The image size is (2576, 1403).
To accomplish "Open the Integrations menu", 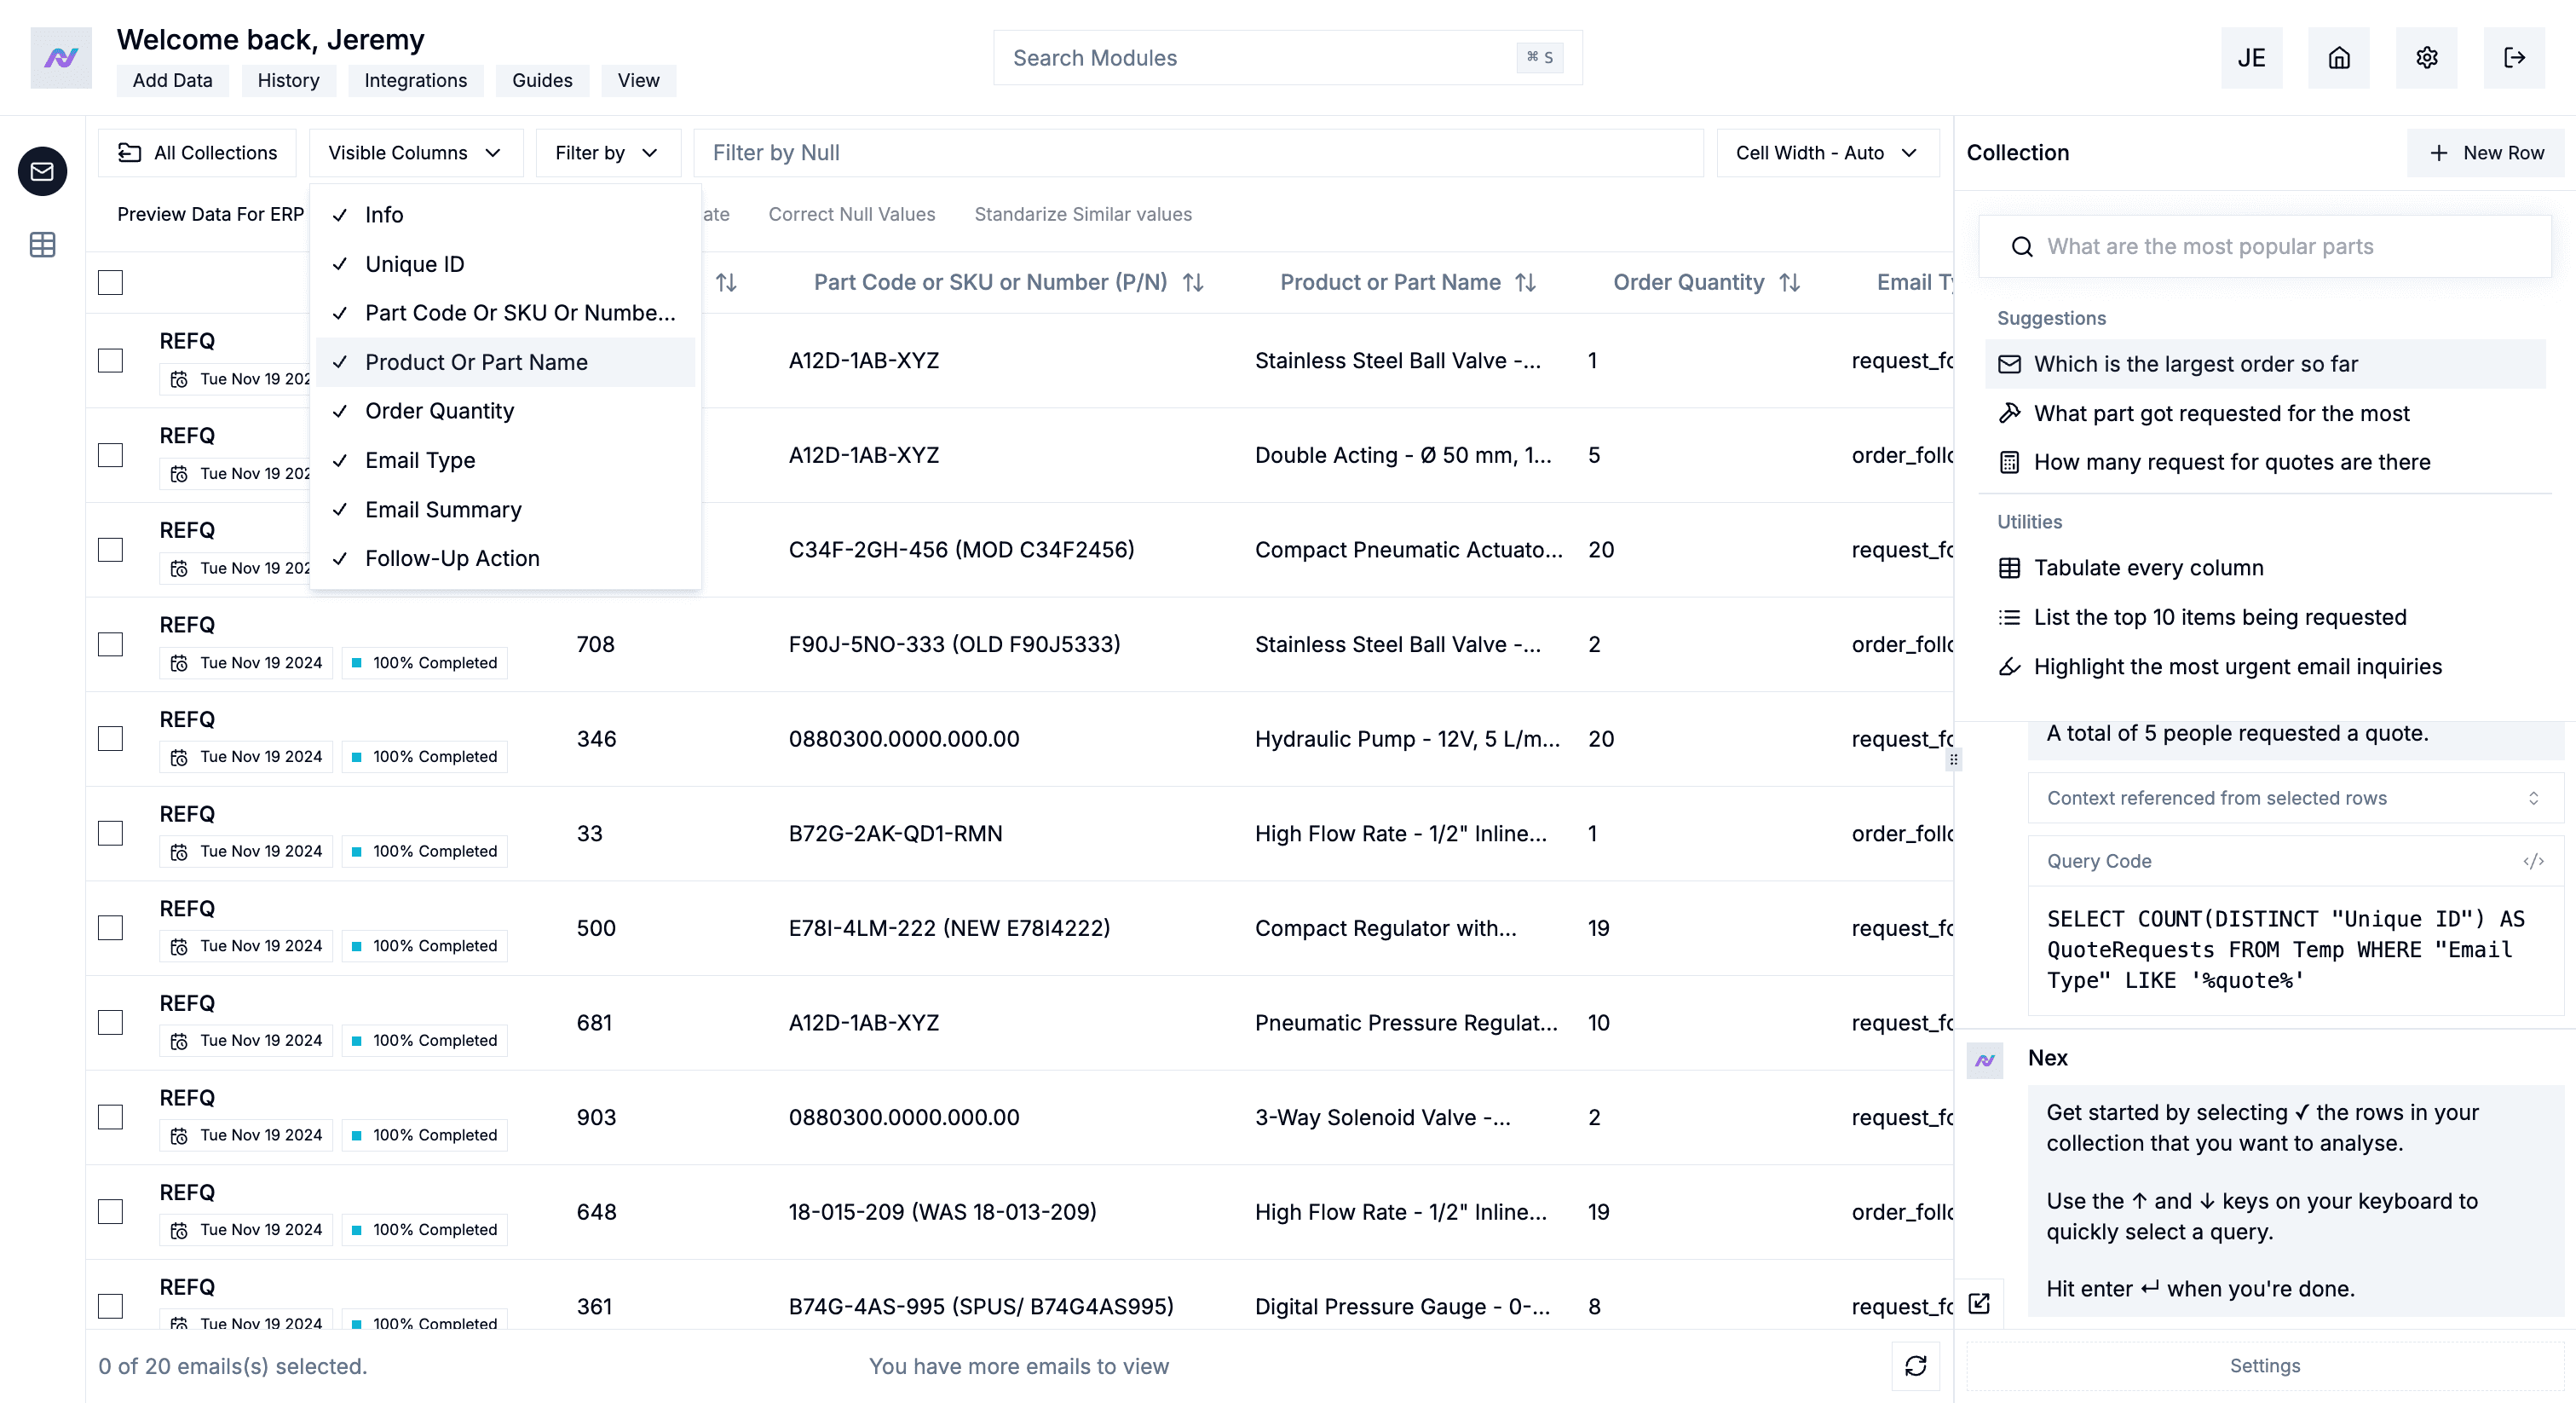I will [x=415, y=80].
